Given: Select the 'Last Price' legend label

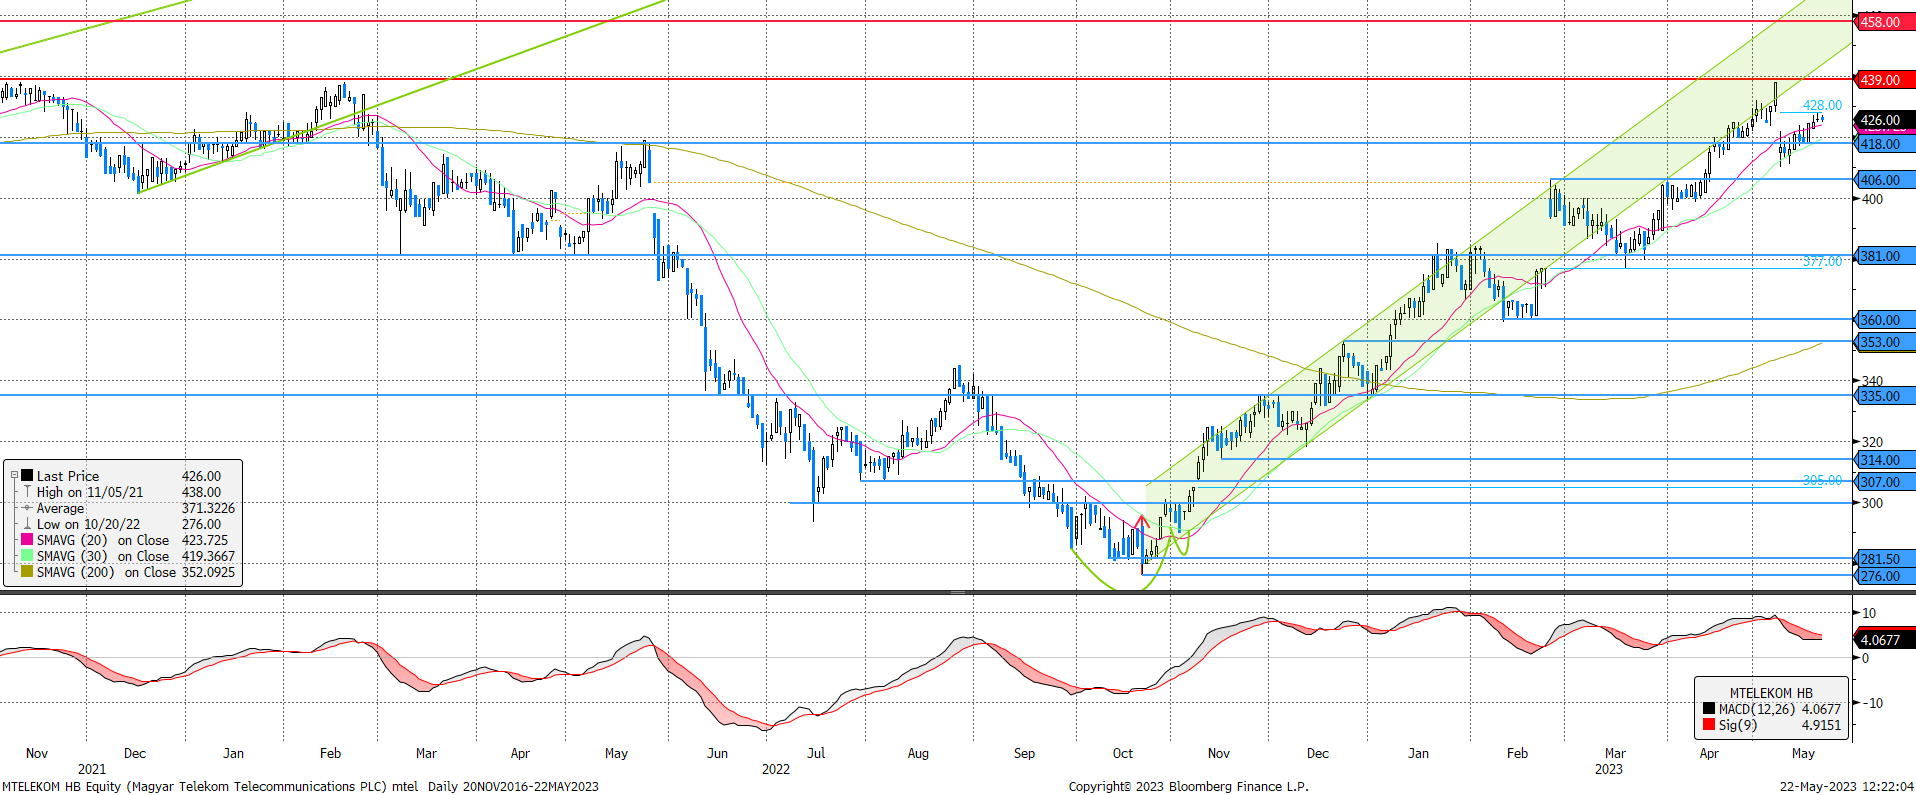Looking at the screenshot, I should (x=68, y=476).
